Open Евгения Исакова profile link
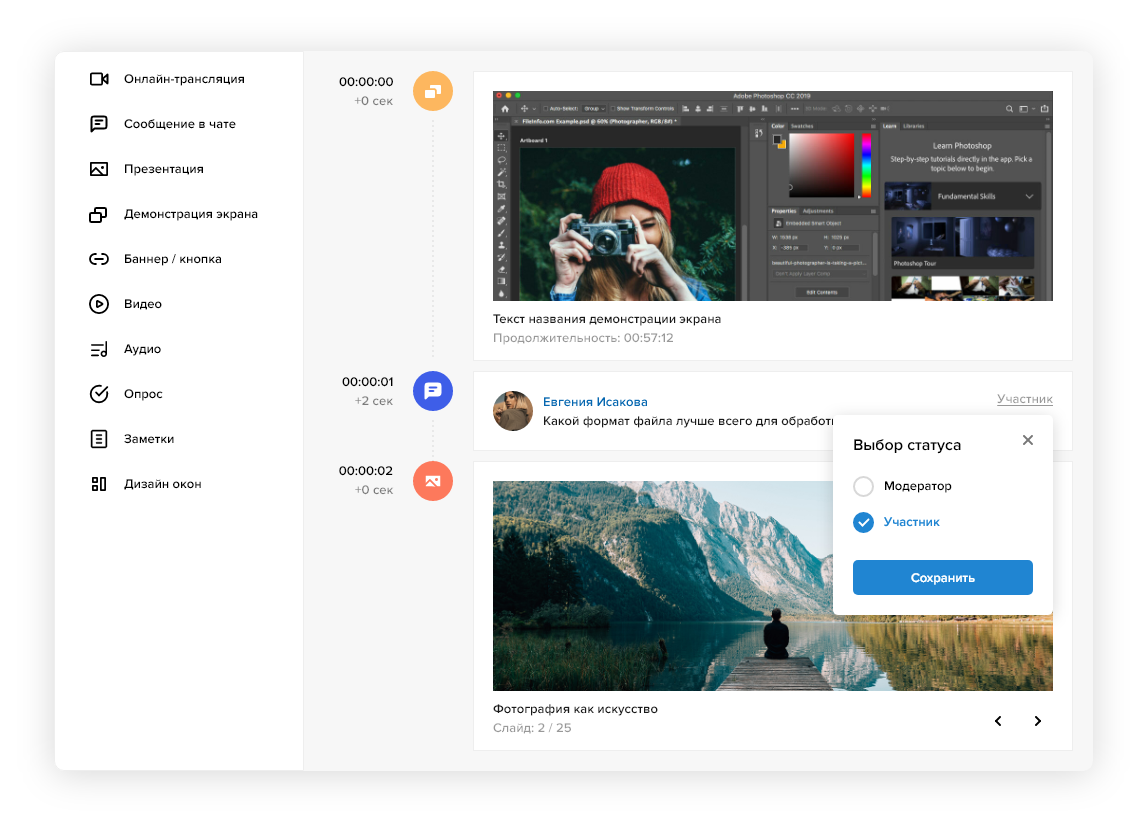The height and width of the screenshot is (828, 1147). (595, 402)
